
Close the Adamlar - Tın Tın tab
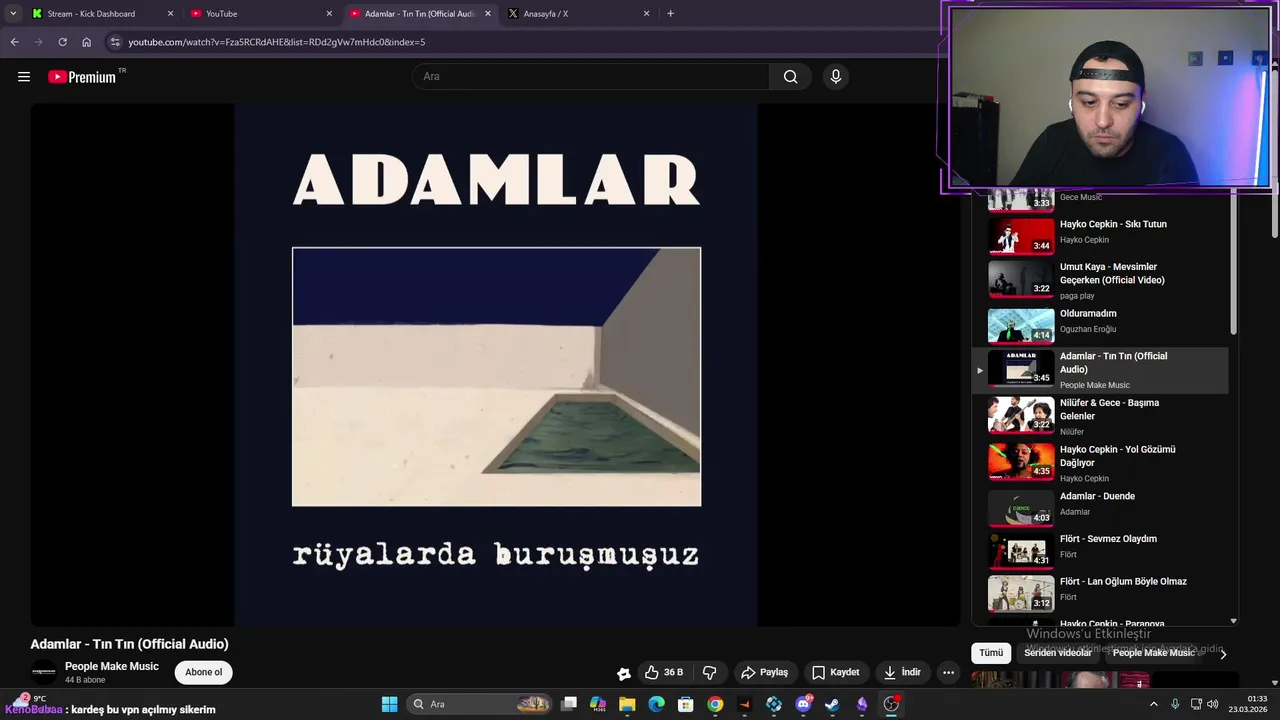coord(488,14)
